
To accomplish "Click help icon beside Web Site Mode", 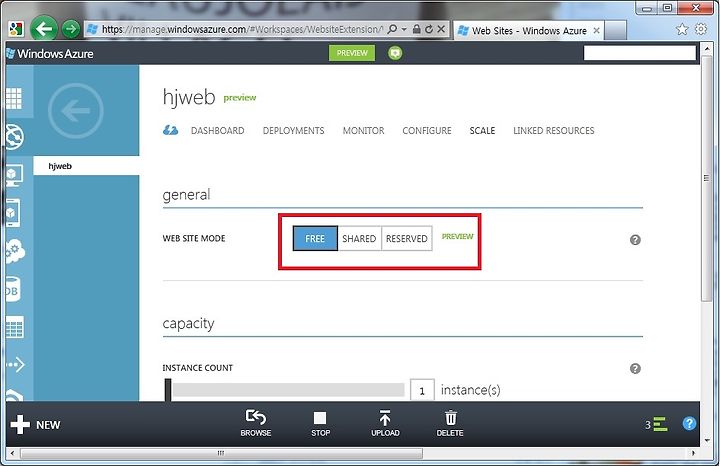I will coord(635,240).
